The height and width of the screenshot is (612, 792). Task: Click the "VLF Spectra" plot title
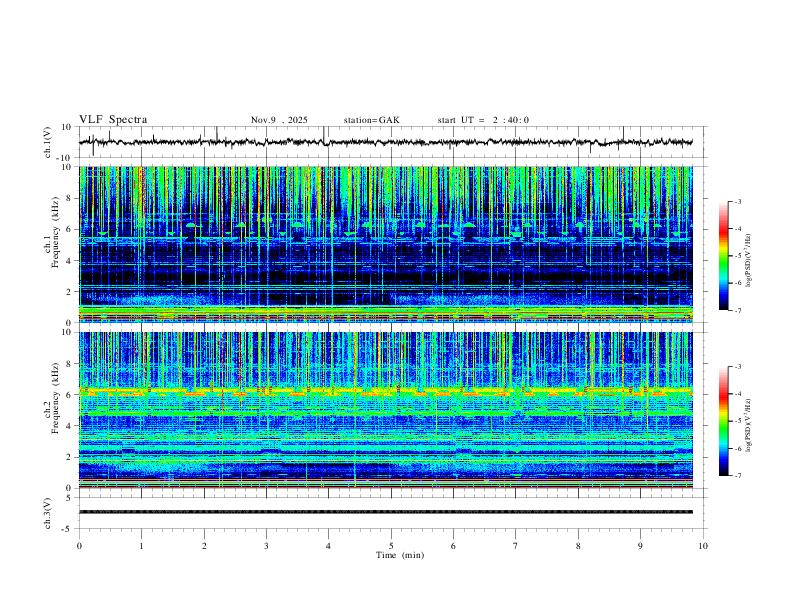[x=113, y=120]
